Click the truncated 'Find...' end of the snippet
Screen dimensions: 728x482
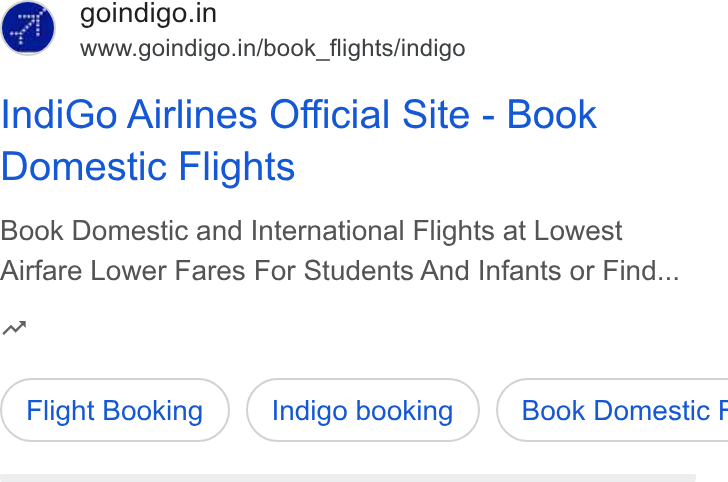tap(641, 270)
